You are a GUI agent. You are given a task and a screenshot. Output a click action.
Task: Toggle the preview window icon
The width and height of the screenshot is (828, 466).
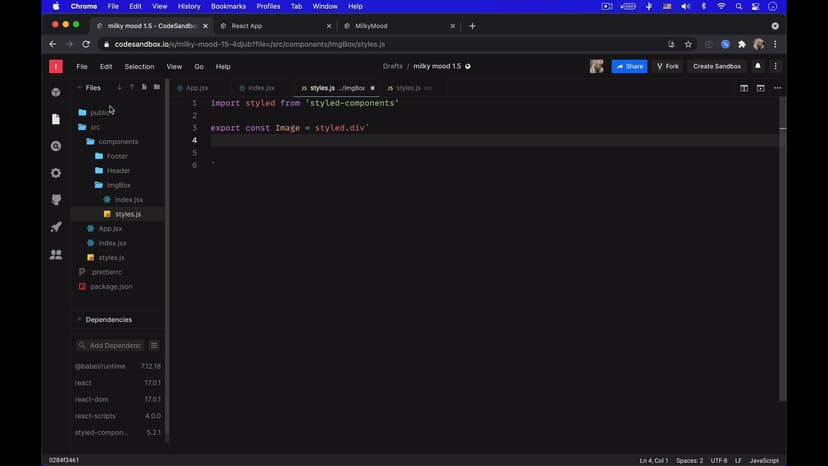tap(760, 88)
